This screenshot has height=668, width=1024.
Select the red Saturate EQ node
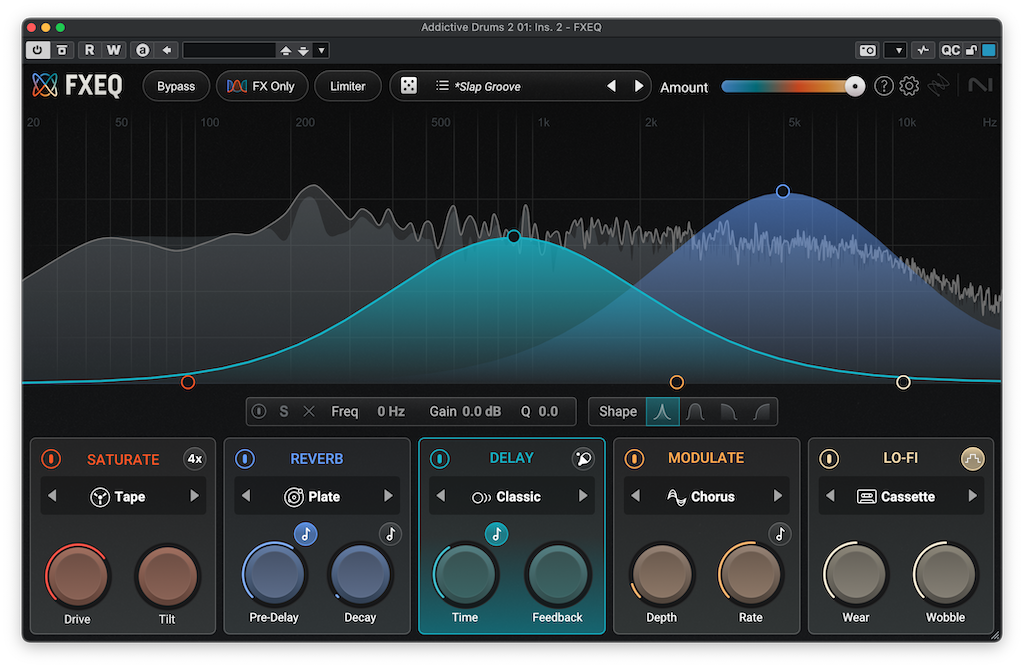coord(188,382)
